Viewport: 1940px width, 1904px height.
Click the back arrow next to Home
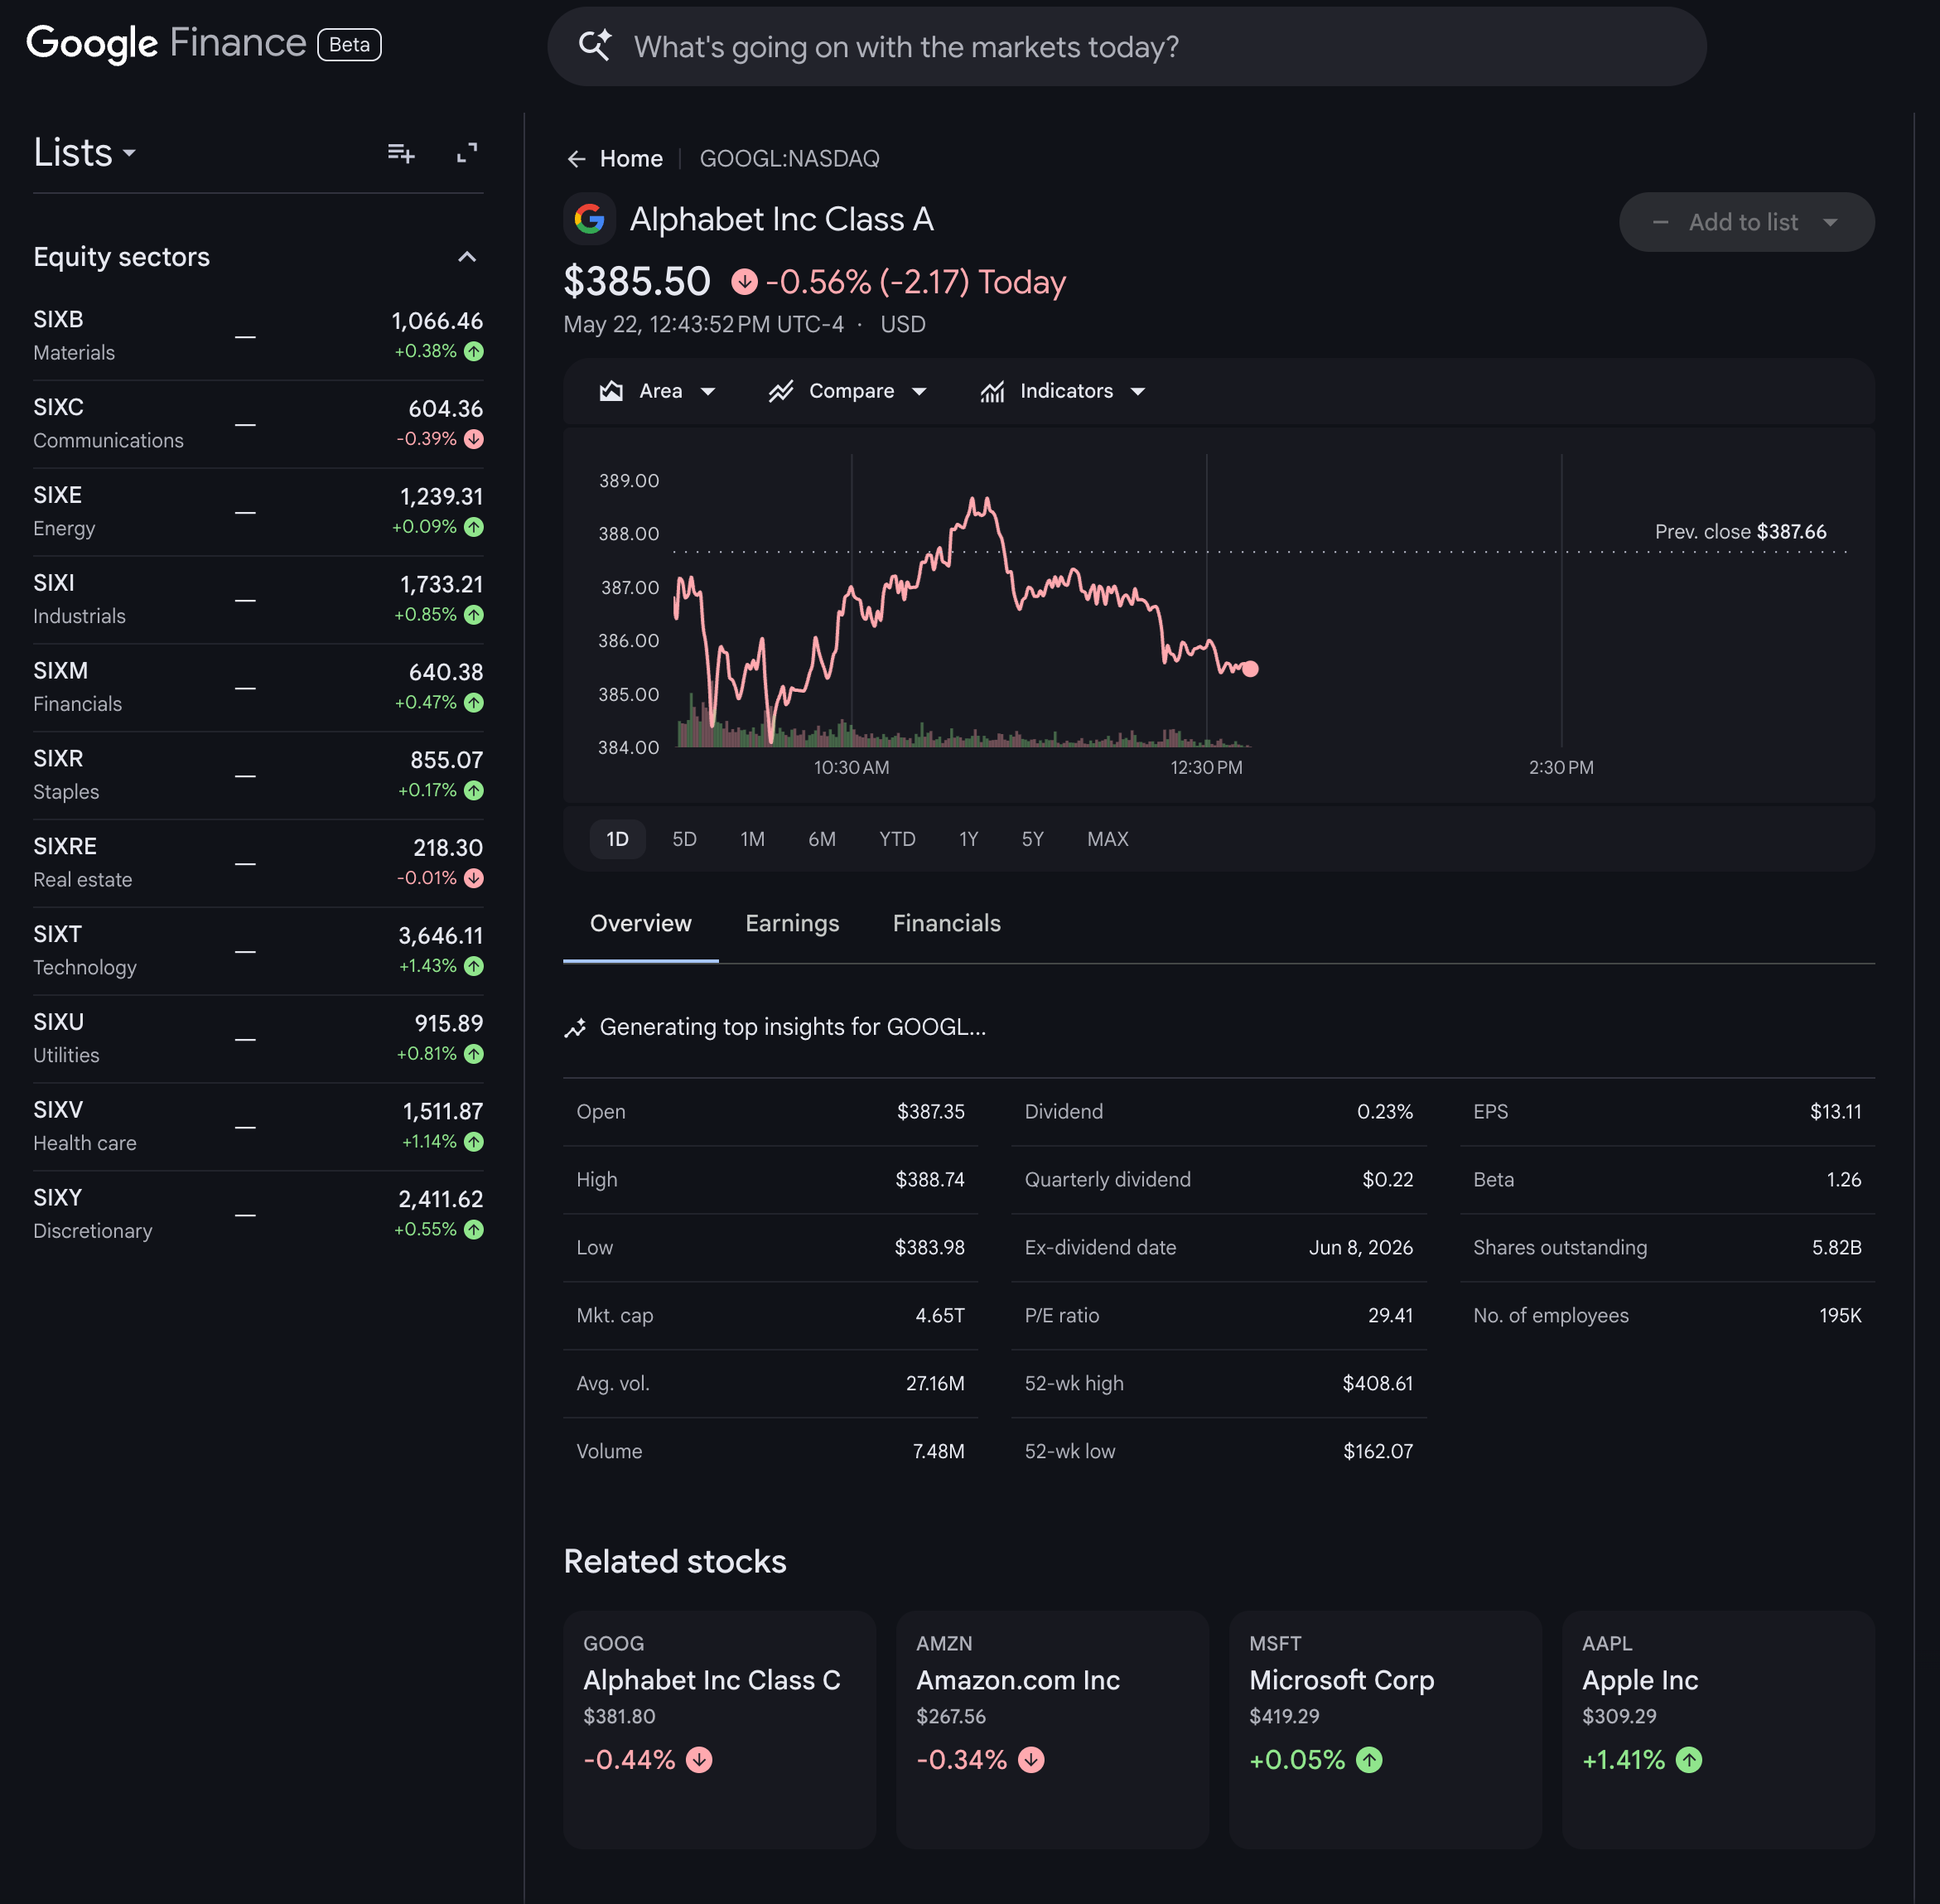point(576,159)
